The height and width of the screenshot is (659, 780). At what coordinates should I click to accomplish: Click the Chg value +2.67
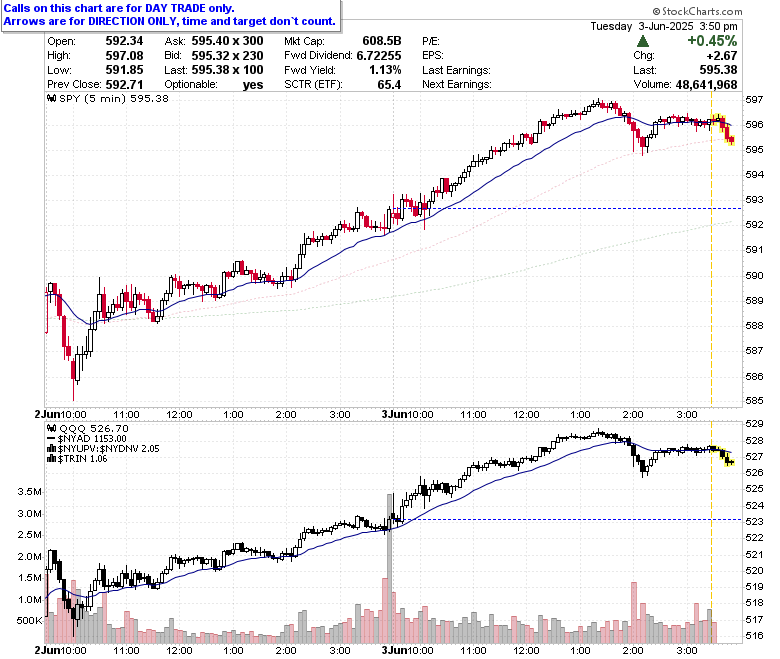721,55
